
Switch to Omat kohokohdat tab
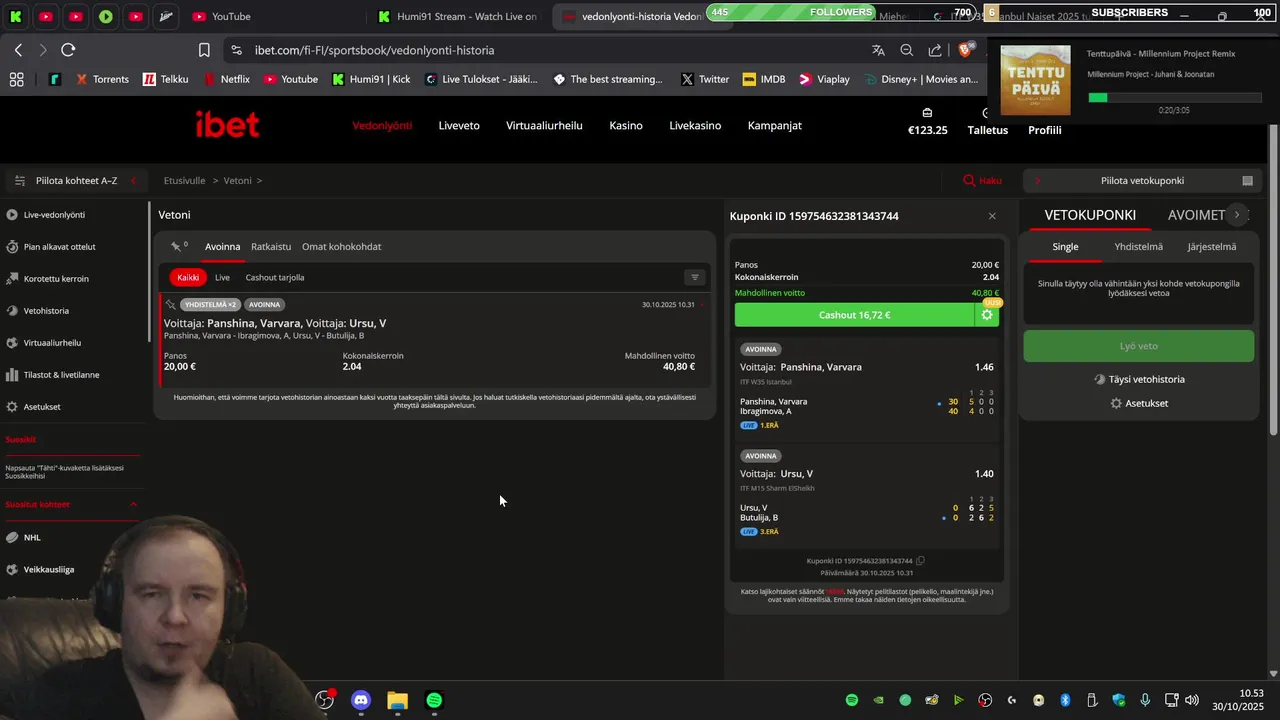tap(341, 247)
